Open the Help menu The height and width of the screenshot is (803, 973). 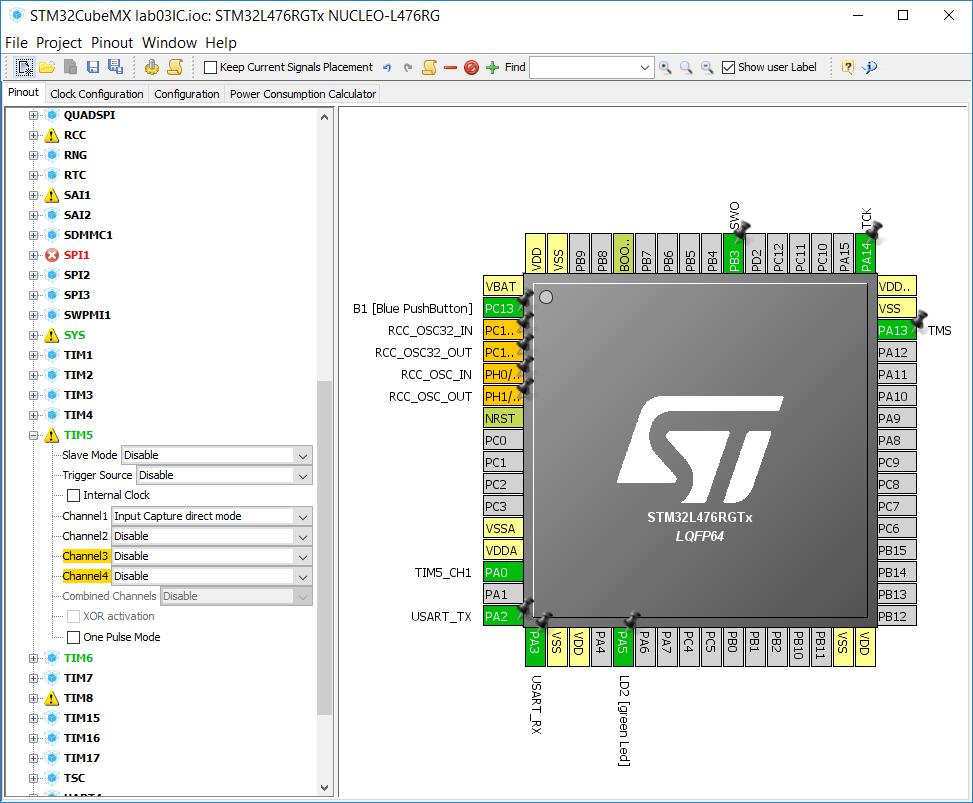pyautogui.click(x=221, y=43)
